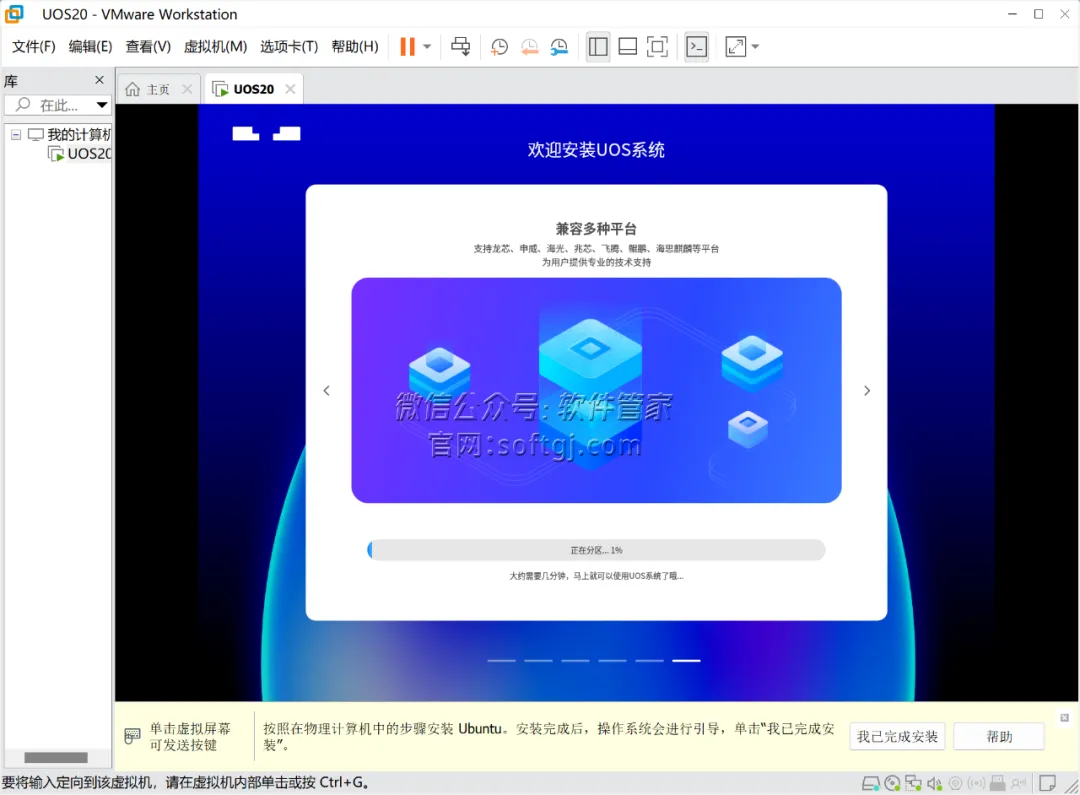Screen dimensions: 1080x795
Task: Click the library panel horizontal scrollbar
Action: [56, 757]
